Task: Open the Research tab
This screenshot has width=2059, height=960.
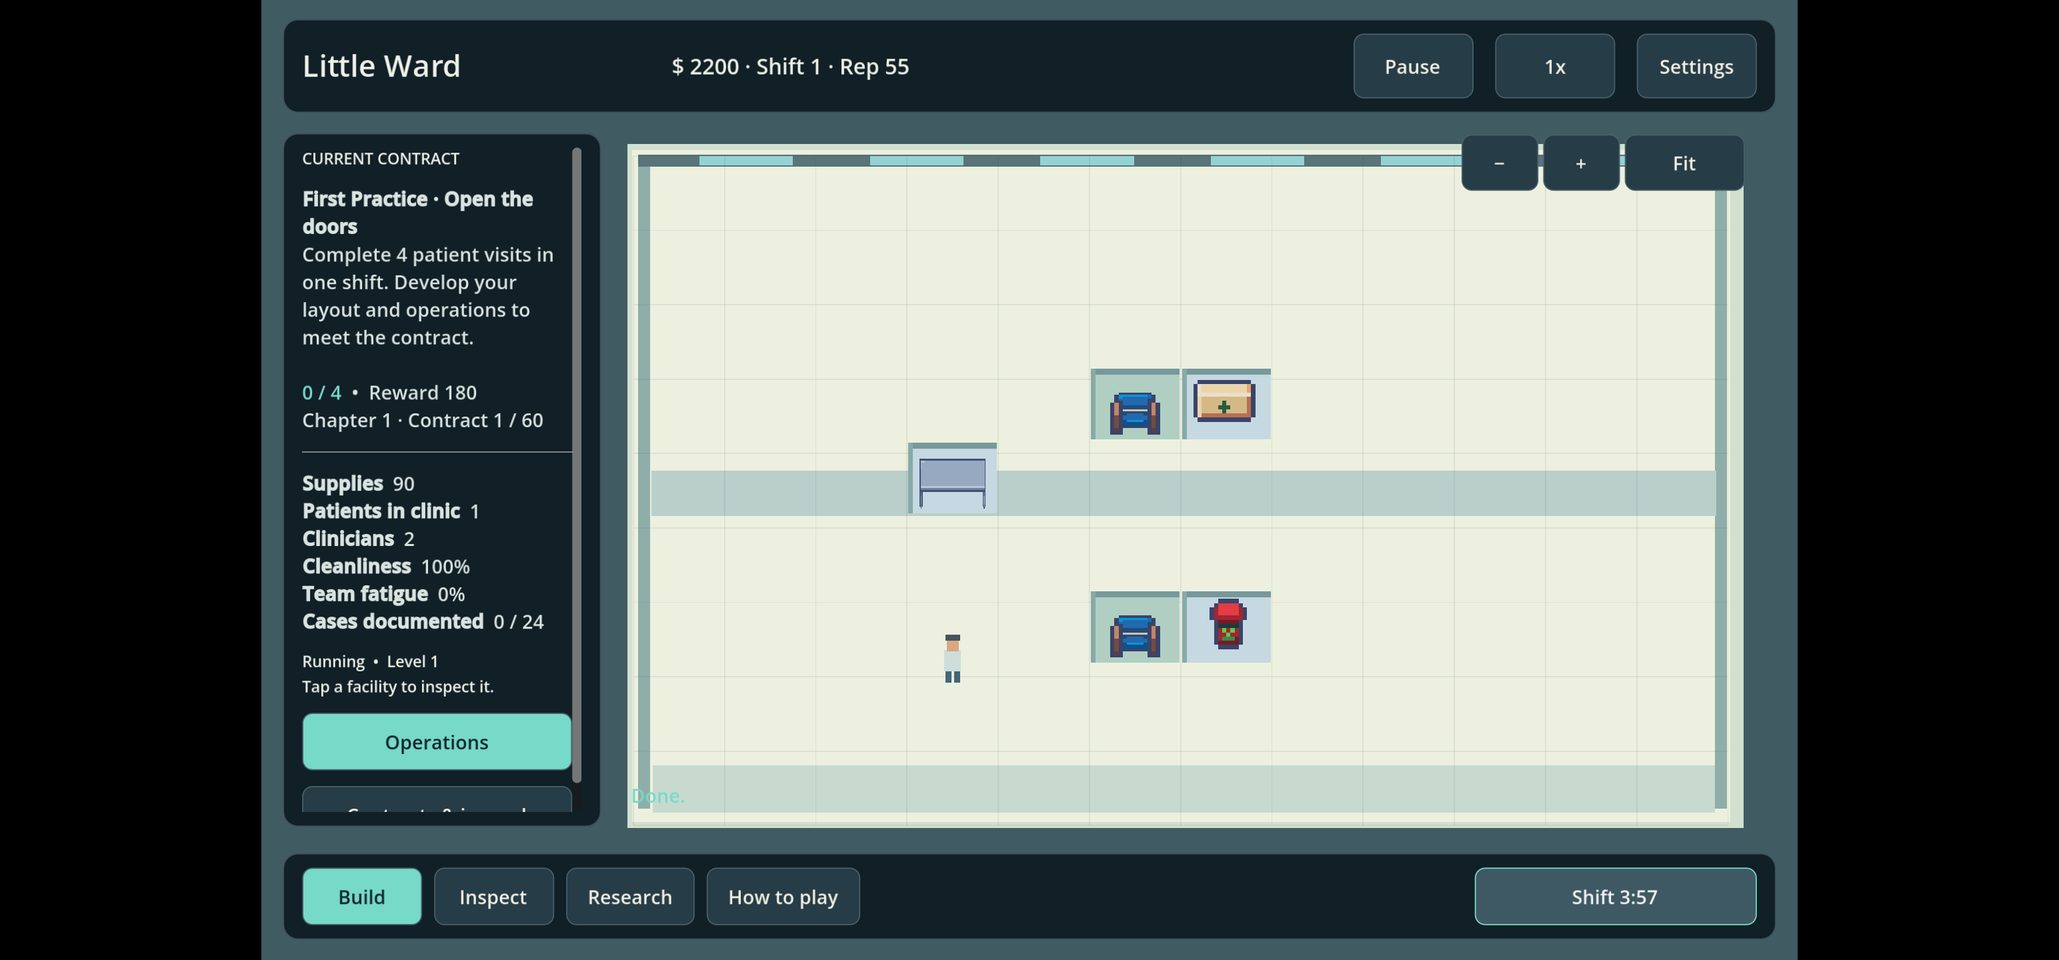Action: pos(630,897)
